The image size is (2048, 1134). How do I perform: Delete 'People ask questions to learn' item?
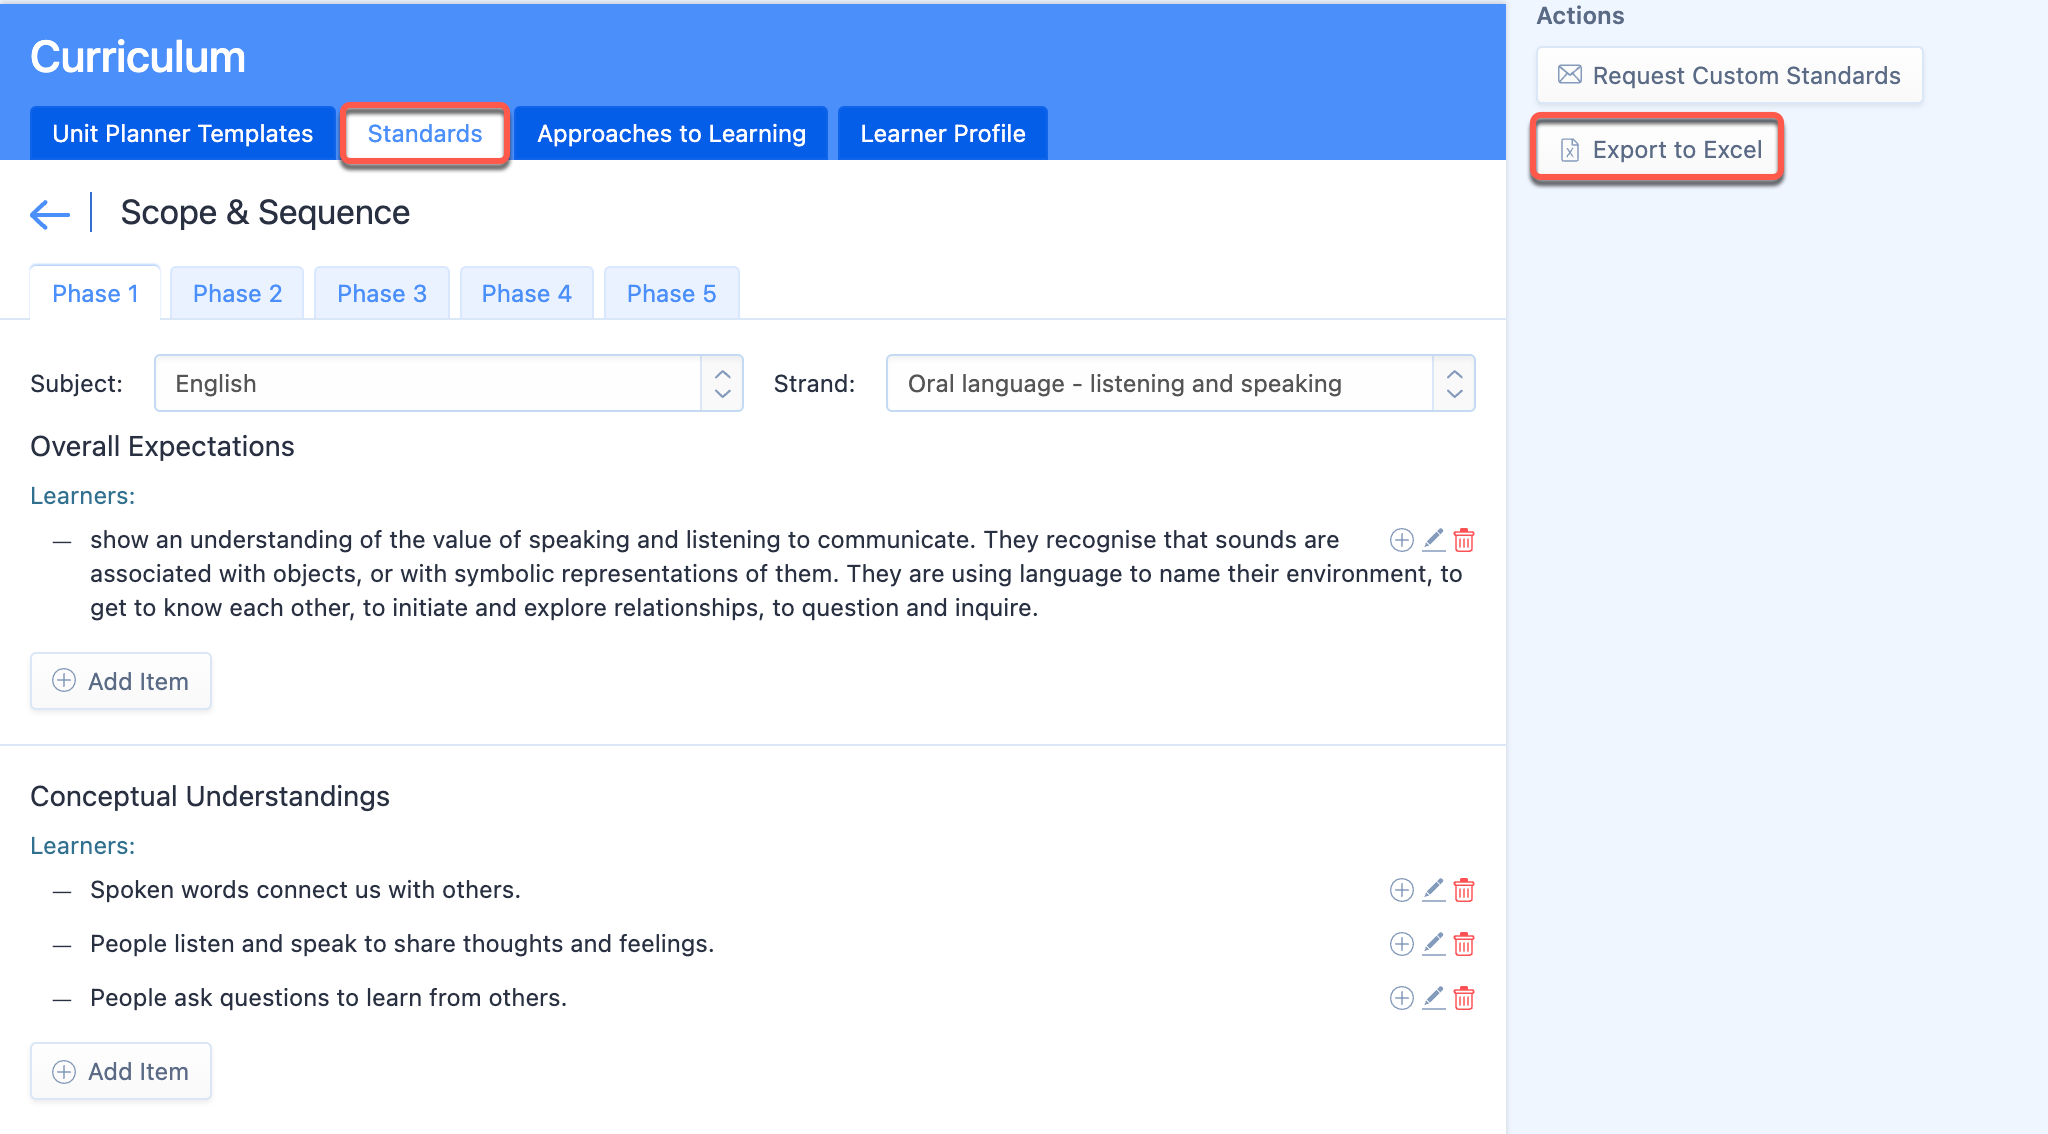pyautogui.click(x=1464, y=998)
